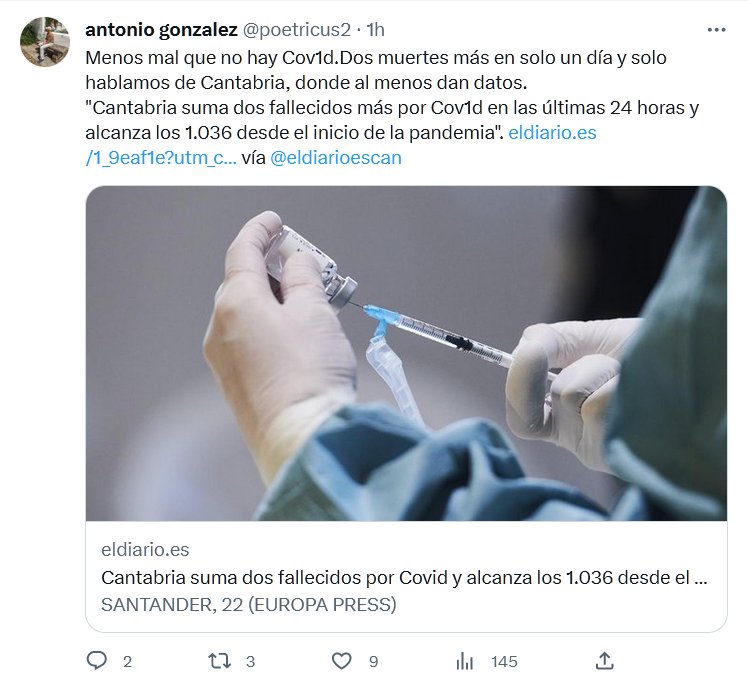The height and width of the screenshot is (684, 748).
Task: Click the reply count number 2
Action: tap(127, 662)
